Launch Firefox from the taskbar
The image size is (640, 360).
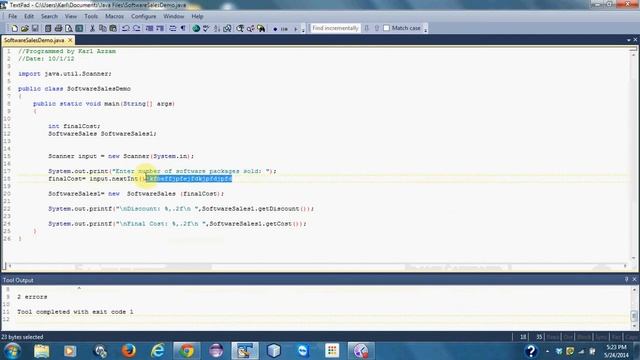point(129,351)
